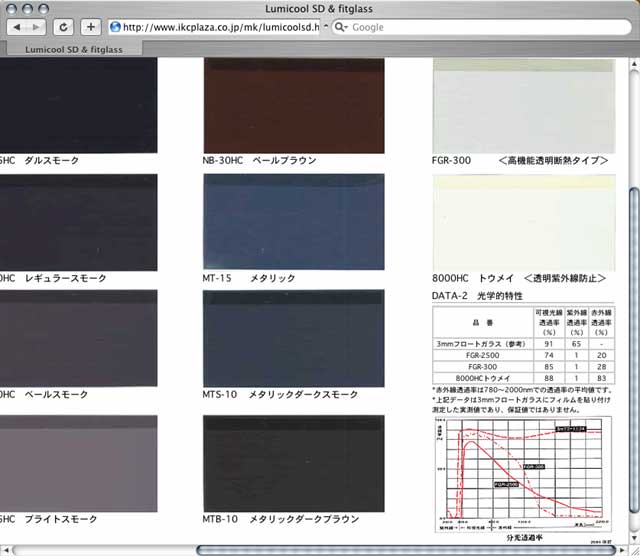Screen dimensions: 640x556
Task: Click the window title Lumicool SD & fitglass
Action: 319,9
